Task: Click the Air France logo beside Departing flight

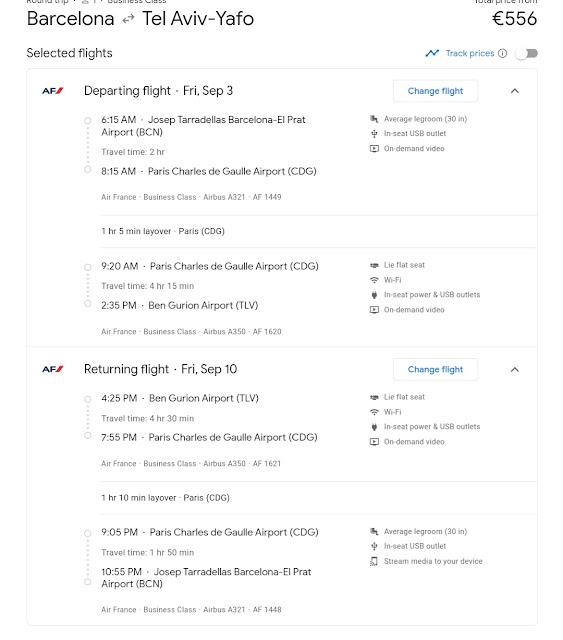Action: [x=53, y=91]
